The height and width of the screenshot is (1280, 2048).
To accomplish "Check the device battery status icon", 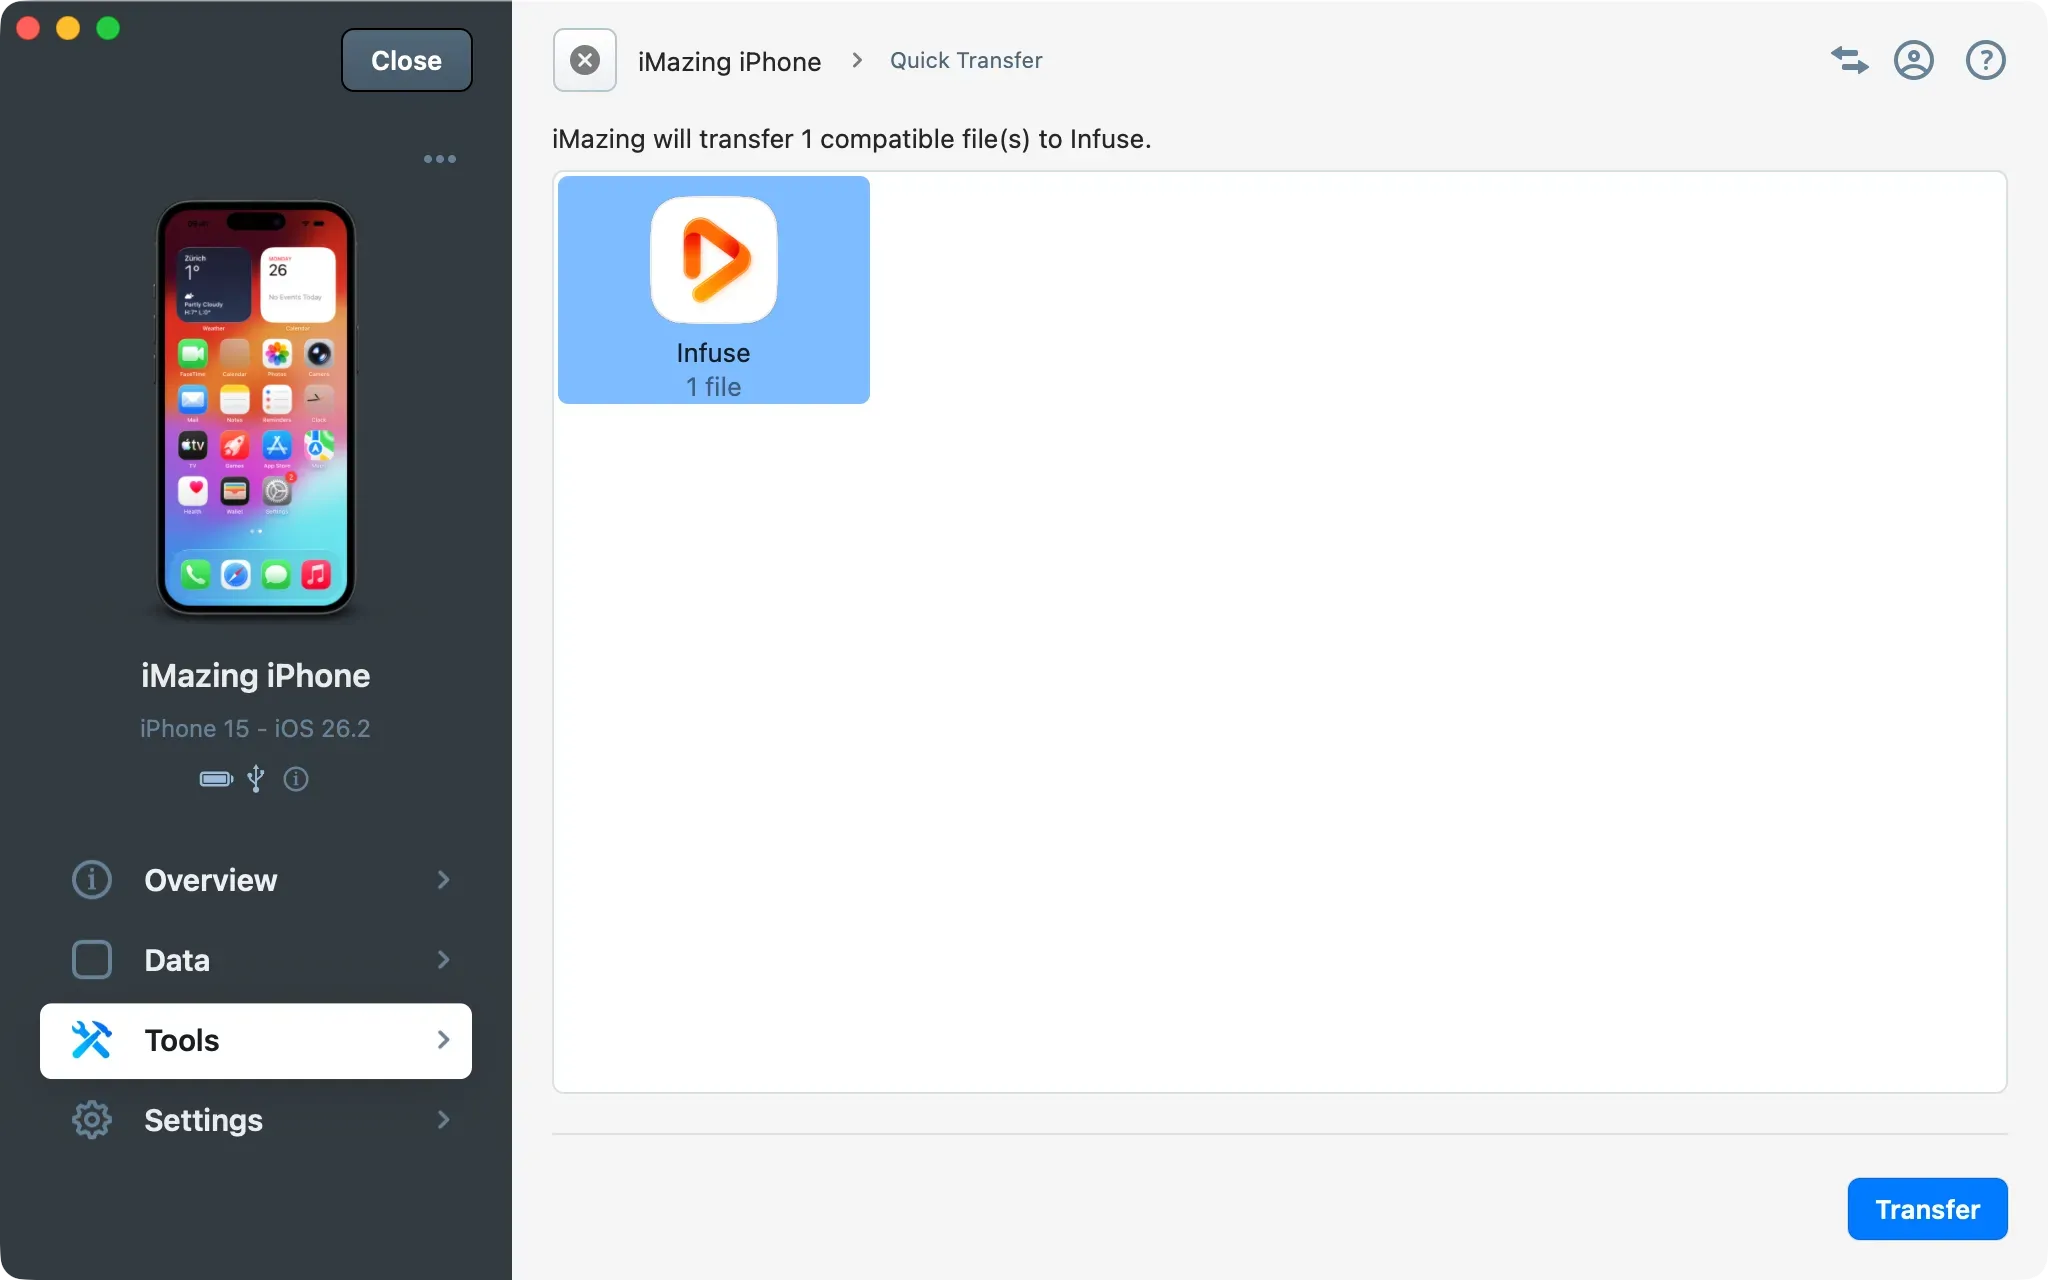I will (x=215, y=779).
